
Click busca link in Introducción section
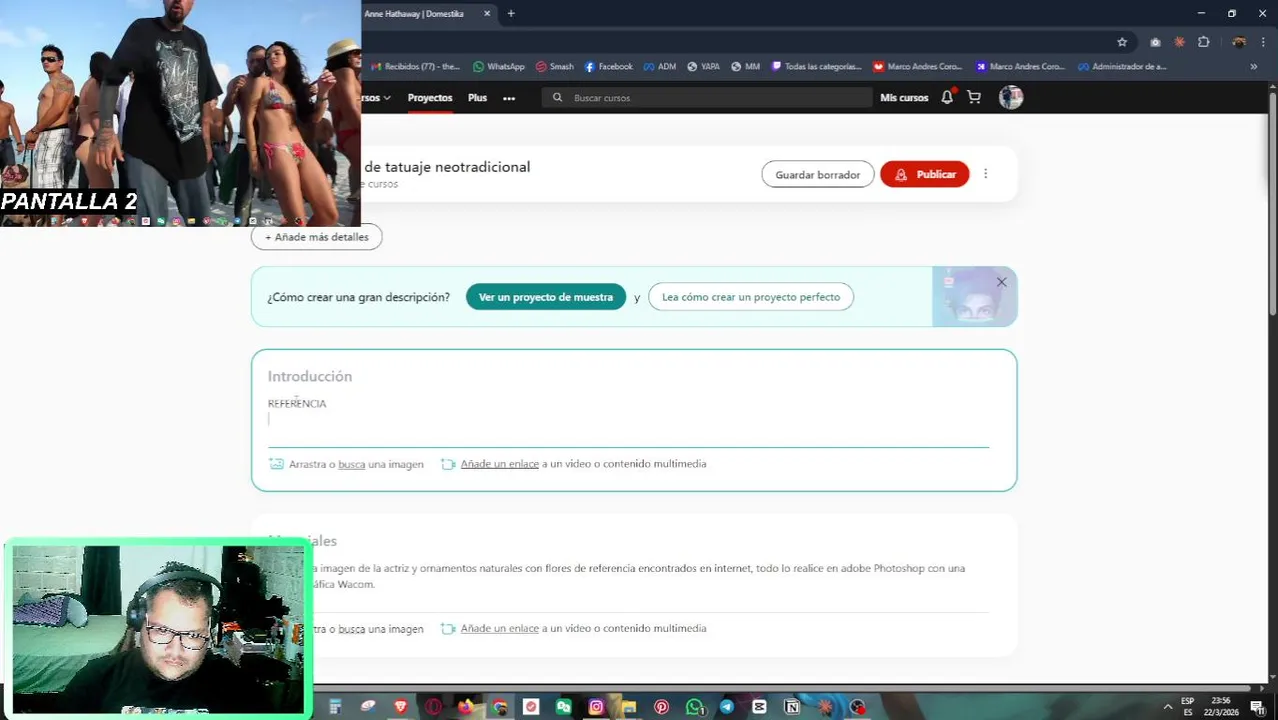tap(351, 464)
